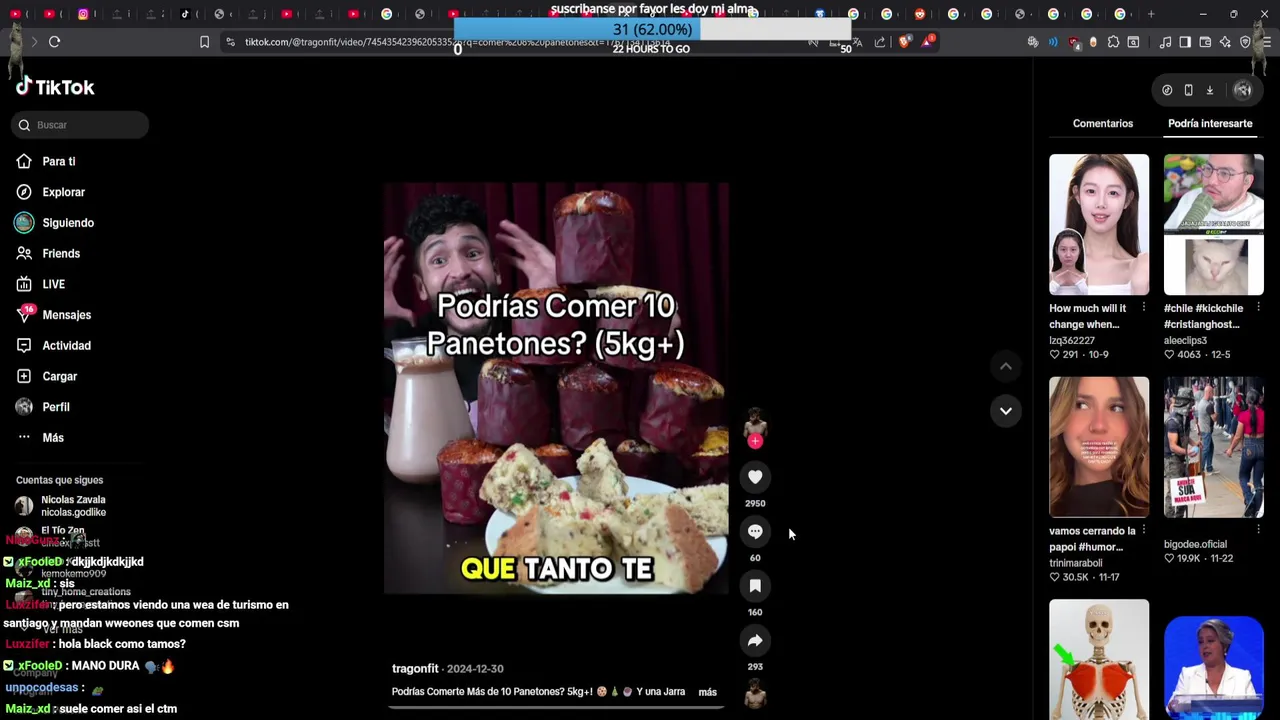The image size is (1280, 720).
Task: Click the download desktop app icon
Action: (1209, 90)
